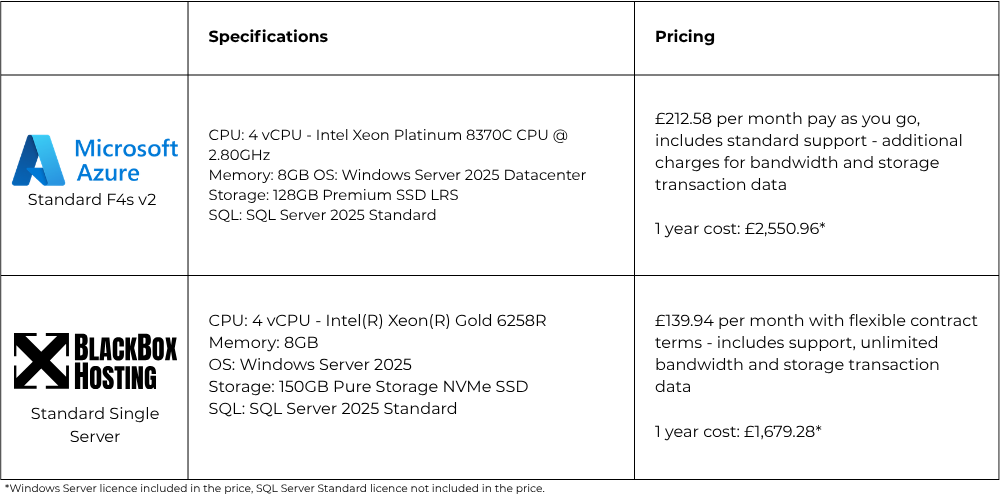Select the Specifications column header
This screenshot has width=1000, height=500.
click(268, 37)
